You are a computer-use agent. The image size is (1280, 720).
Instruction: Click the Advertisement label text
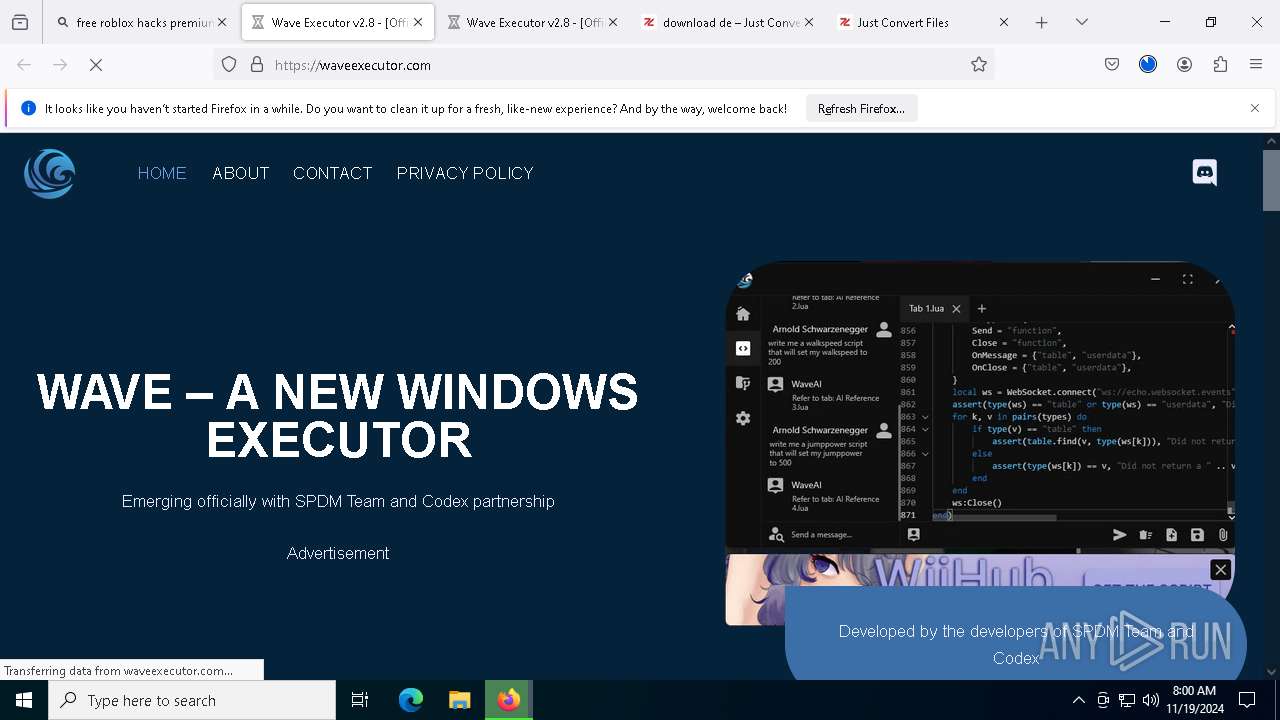click(x=338, y=553)
